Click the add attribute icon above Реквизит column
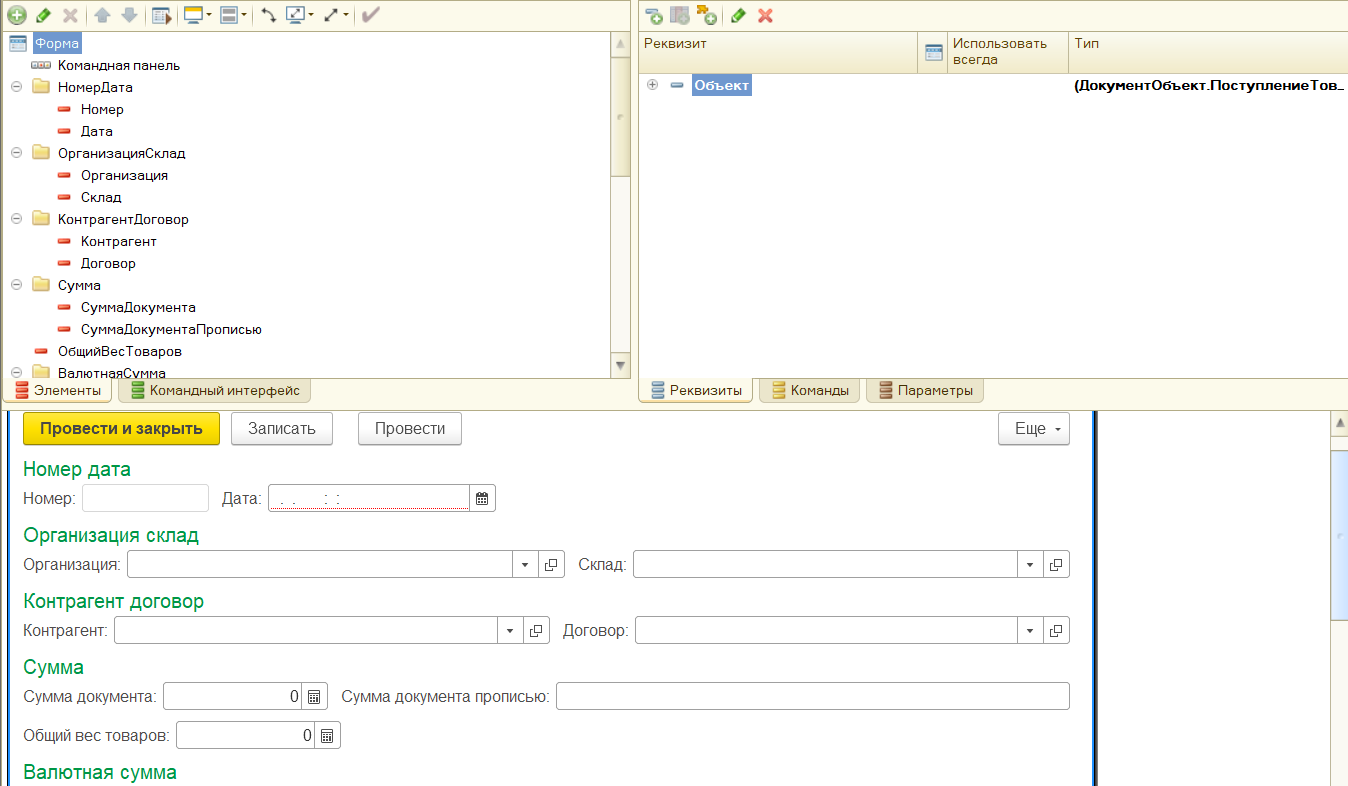Viewport: 1348px width, 786px height. pyautogui.click(x=654, y=15)
